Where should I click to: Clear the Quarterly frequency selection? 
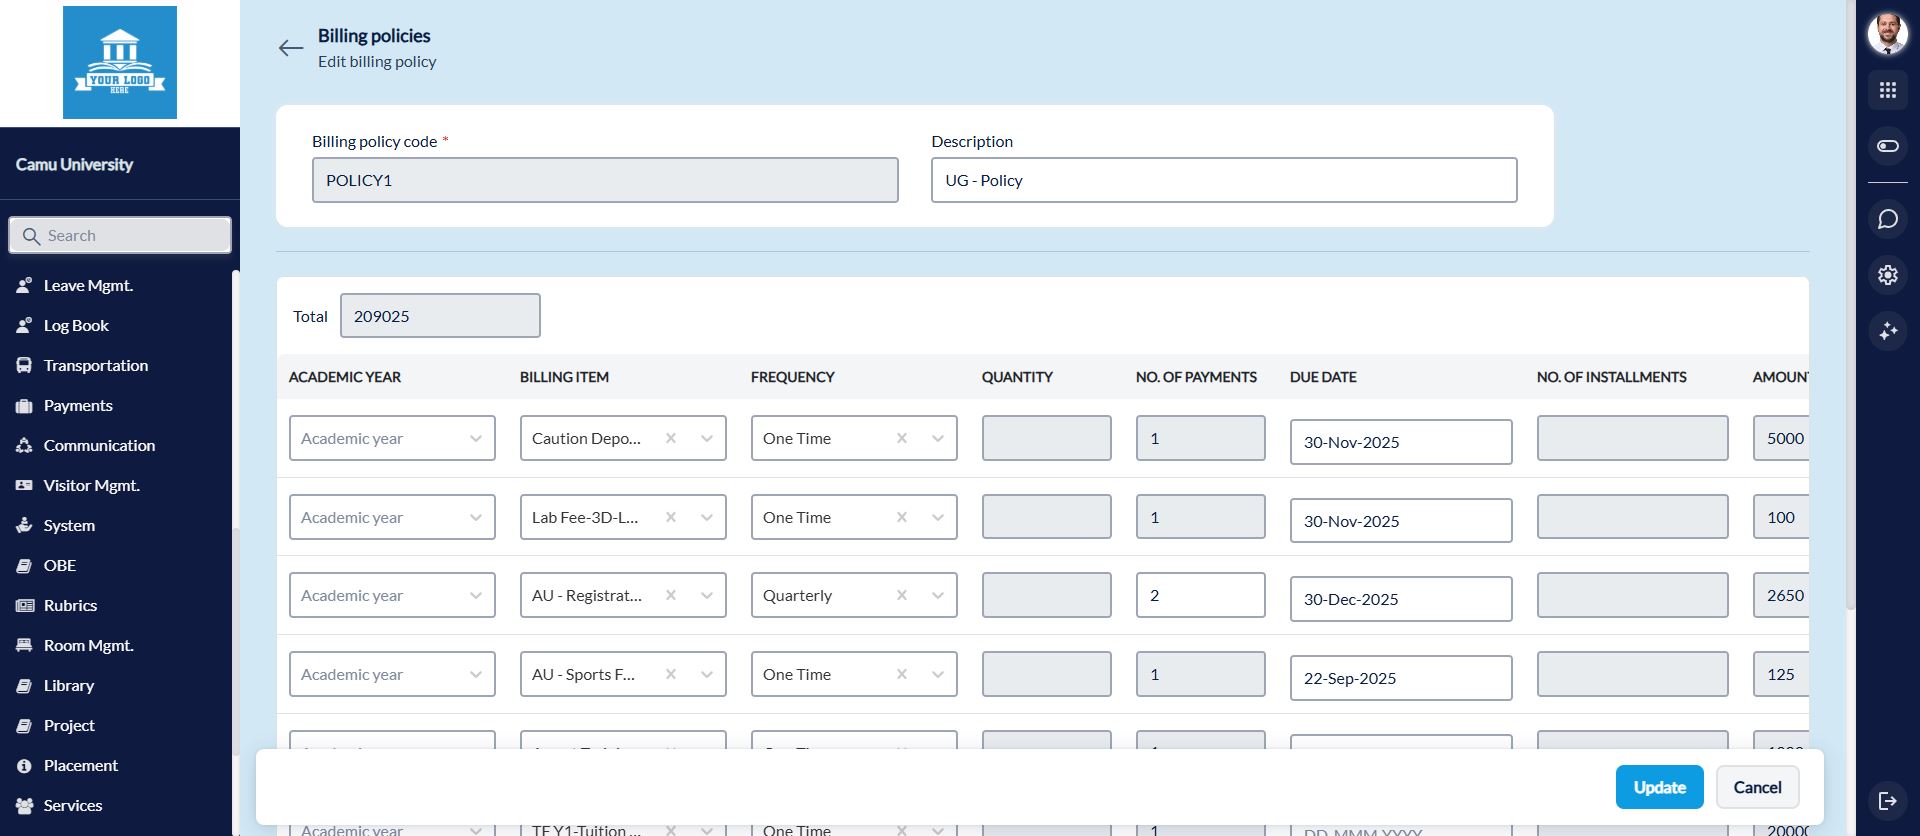[x=902, y=595]
